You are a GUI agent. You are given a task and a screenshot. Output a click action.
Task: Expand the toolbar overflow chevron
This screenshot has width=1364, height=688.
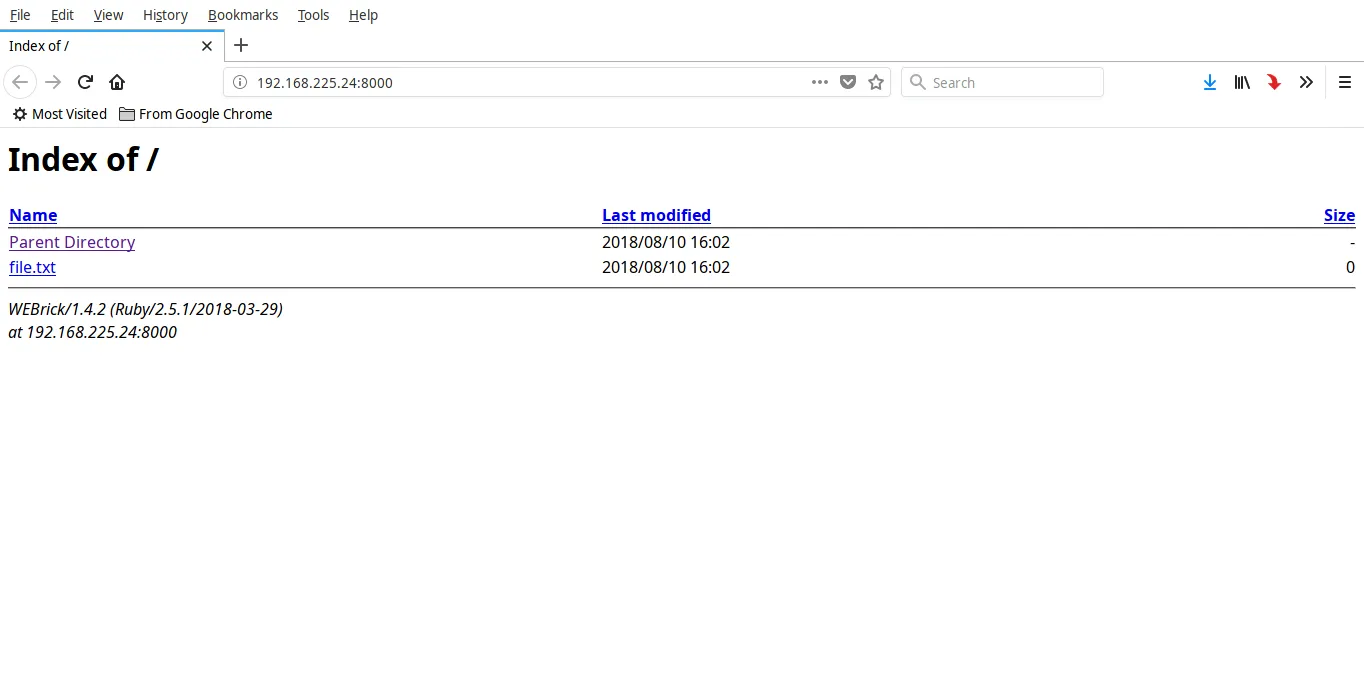pyautogui.click(x=1306, y=82)
